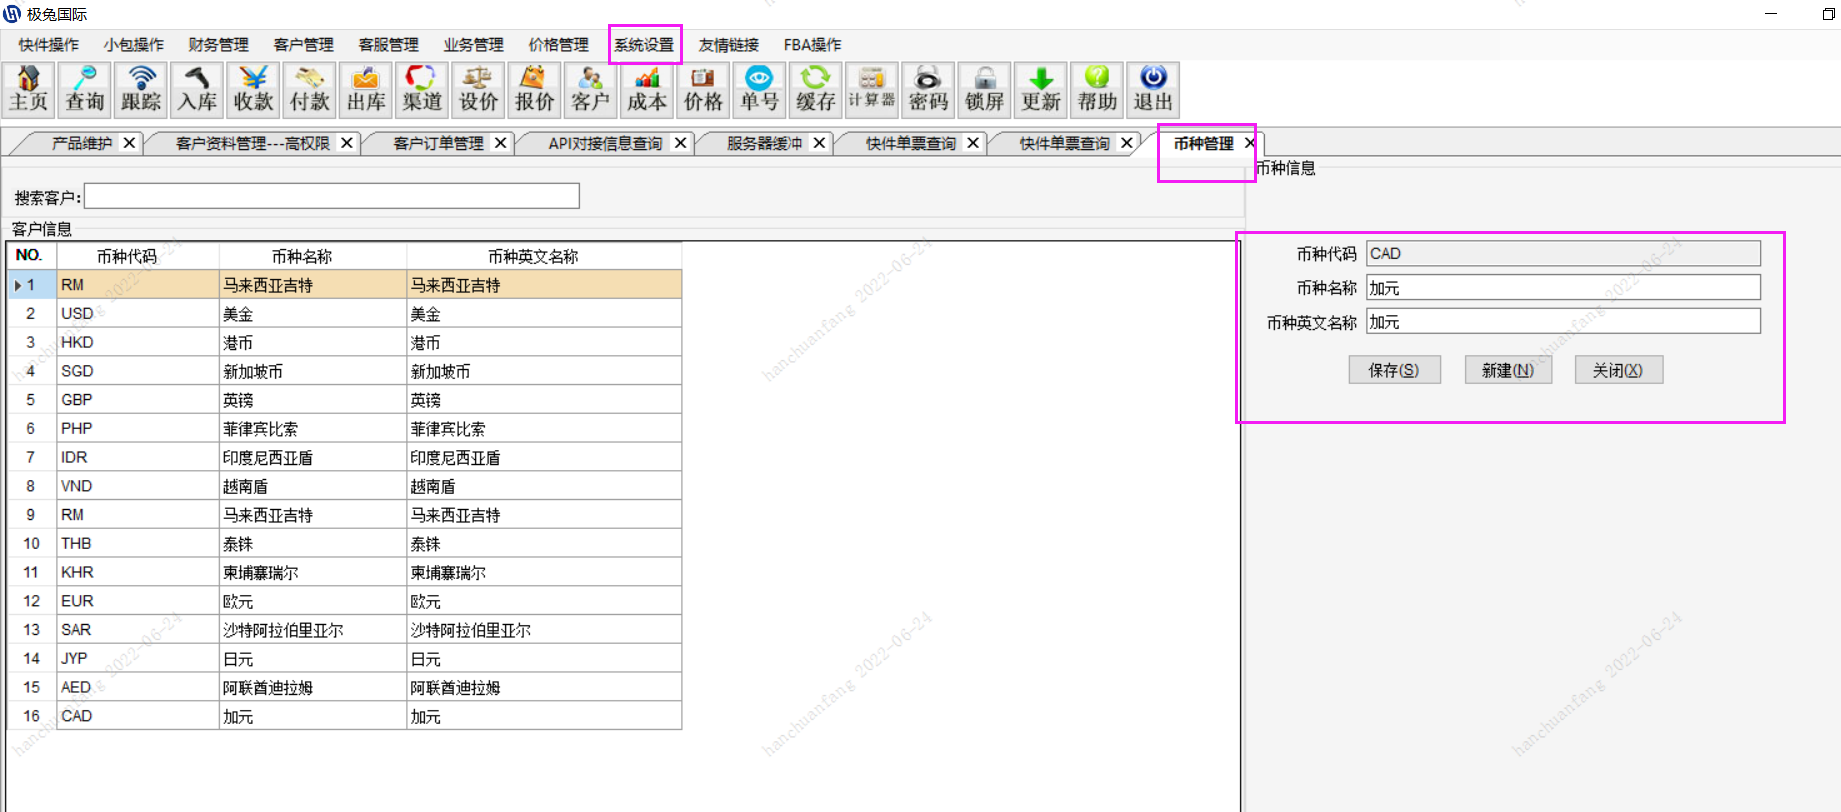Image resolution: width=1841 pixels, height=812 pixels.
Task: Open the 客服管理 menu
Action: (x=389, y=45)
